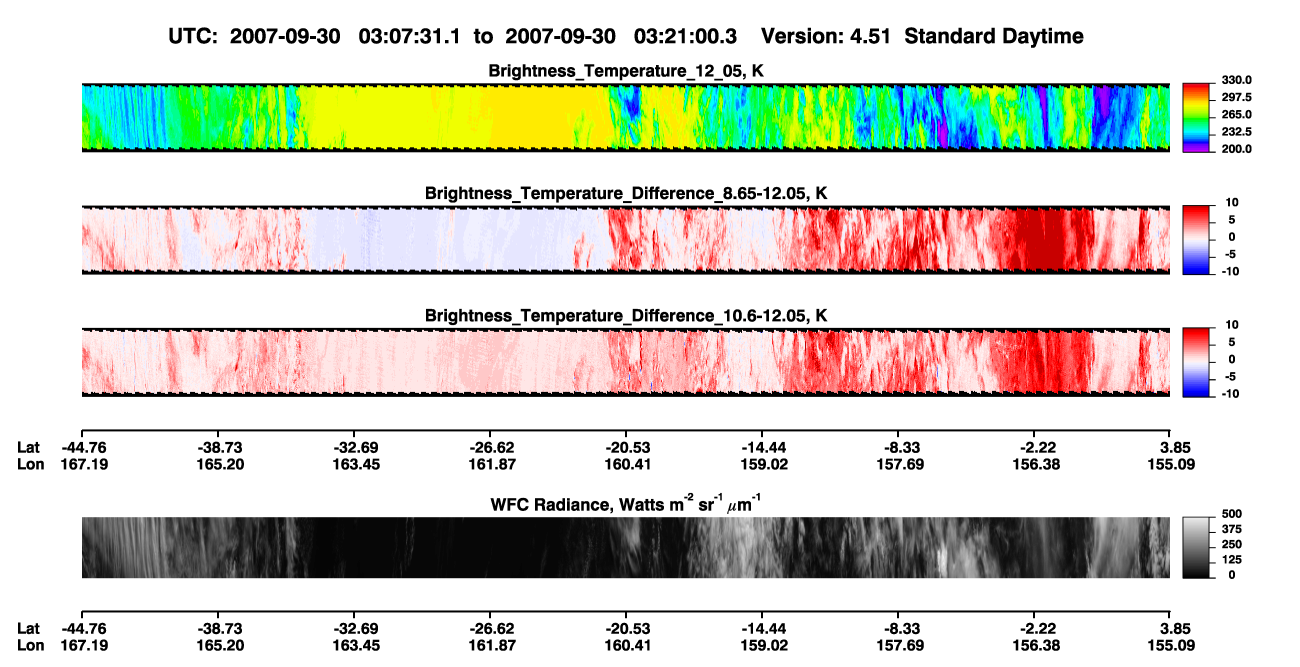
Task: Click the Lat label under the WFC Radiance panel
Action: [x=28, y=629]
